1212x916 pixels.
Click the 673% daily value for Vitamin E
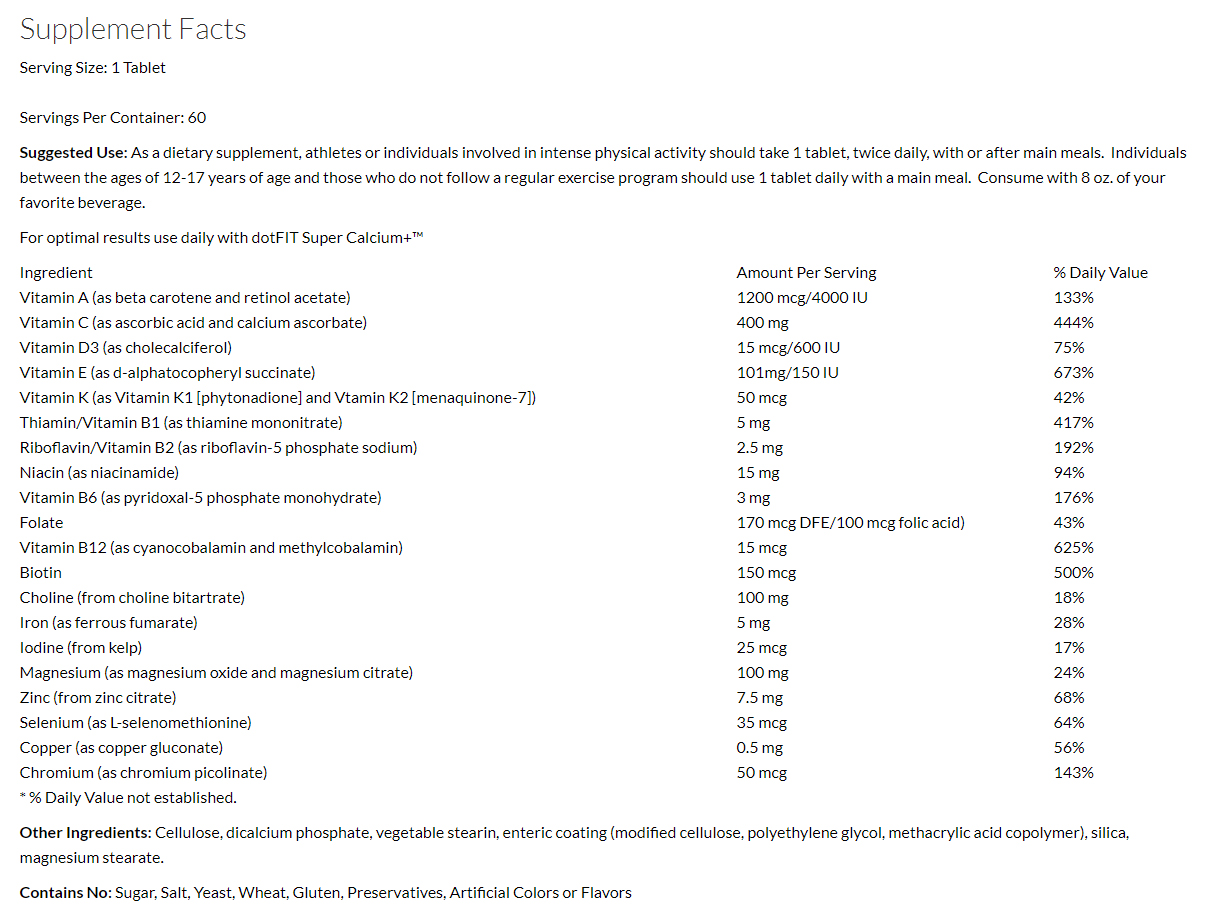tap(1074, 373)
